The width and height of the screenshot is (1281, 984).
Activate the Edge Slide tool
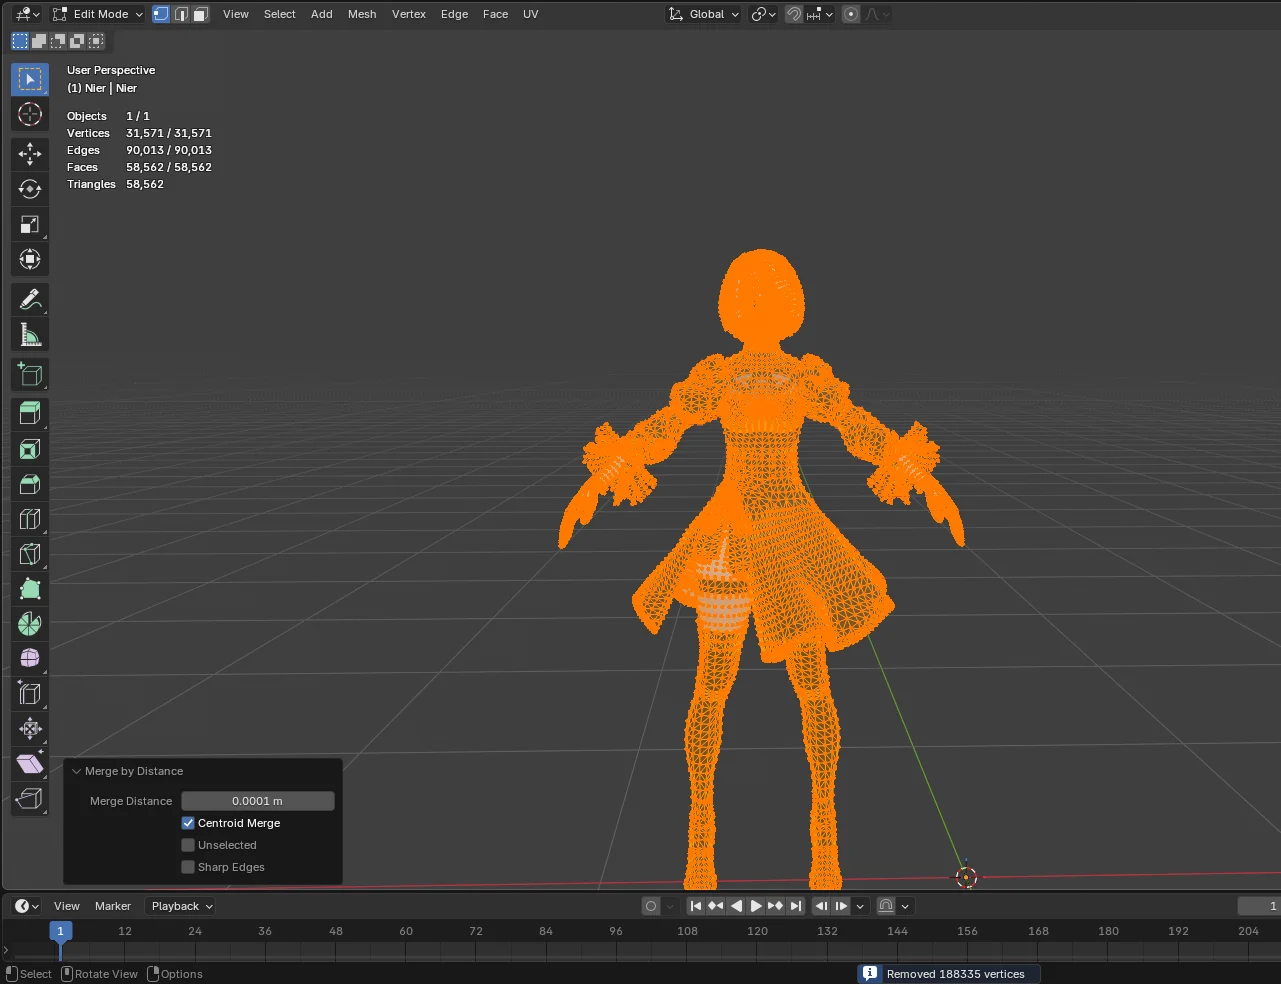[x=30, y=693]
